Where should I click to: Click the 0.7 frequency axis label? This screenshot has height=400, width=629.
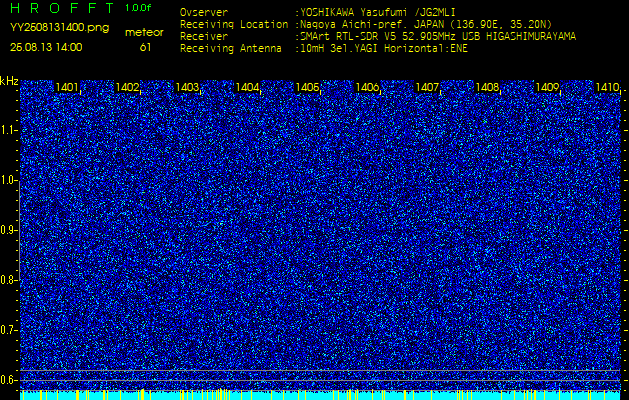point(8,330)
